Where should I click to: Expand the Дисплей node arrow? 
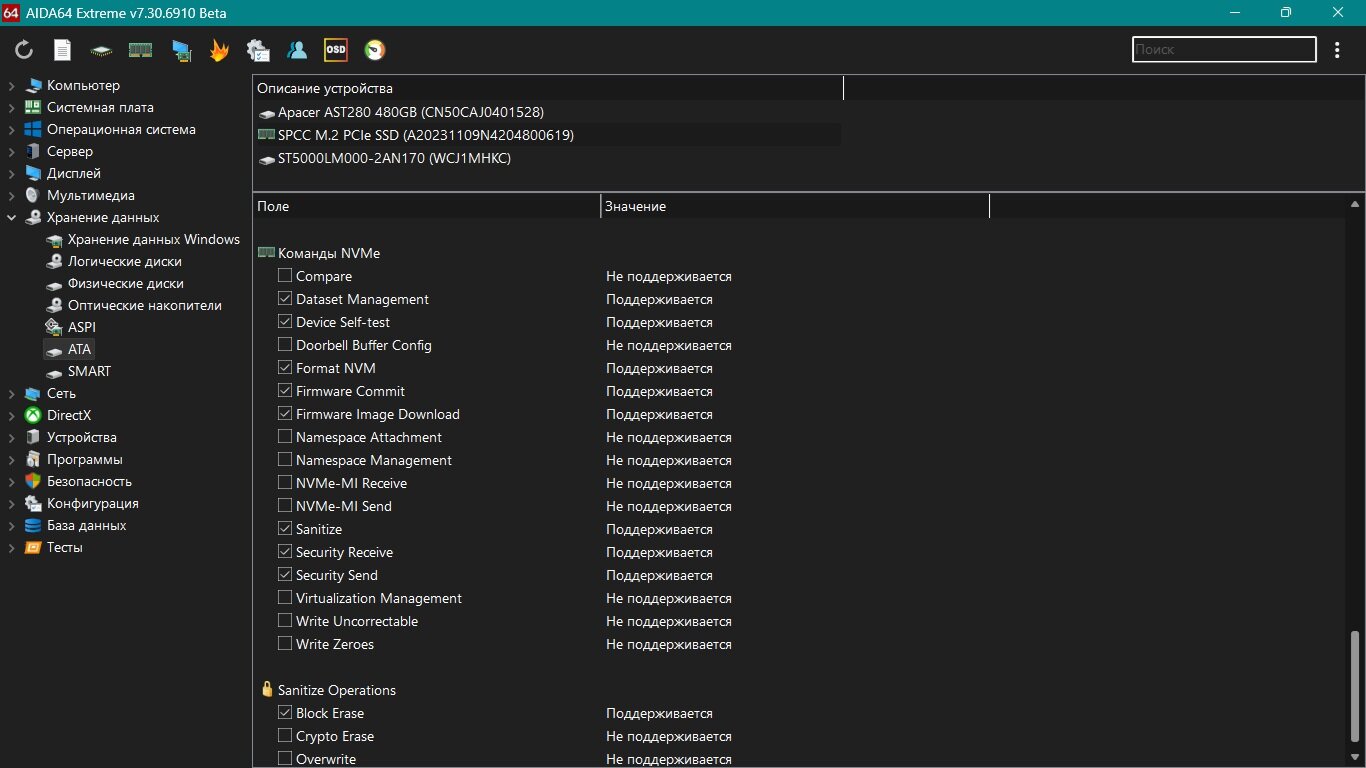pyautogui.click(x=11, y=174)
